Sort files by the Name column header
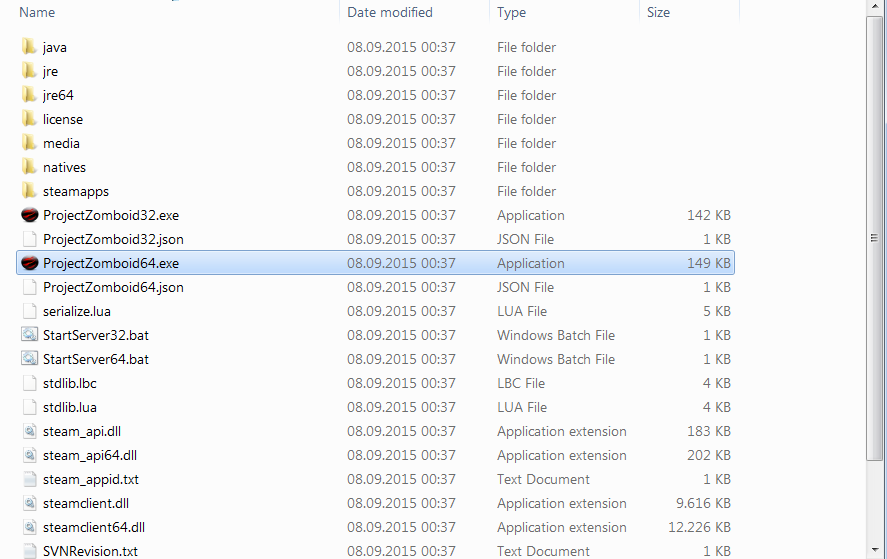The width and height of the screenshot is (887, 559). click(x=37, y=12)
